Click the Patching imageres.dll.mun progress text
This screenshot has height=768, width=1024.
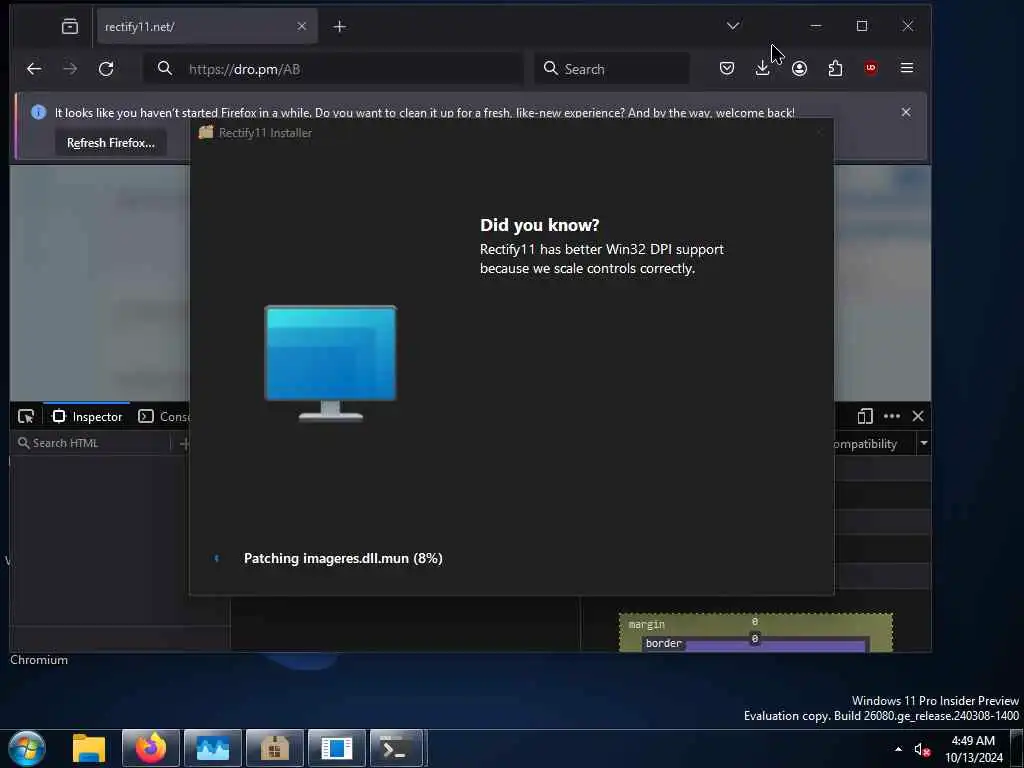click(343, 558)
